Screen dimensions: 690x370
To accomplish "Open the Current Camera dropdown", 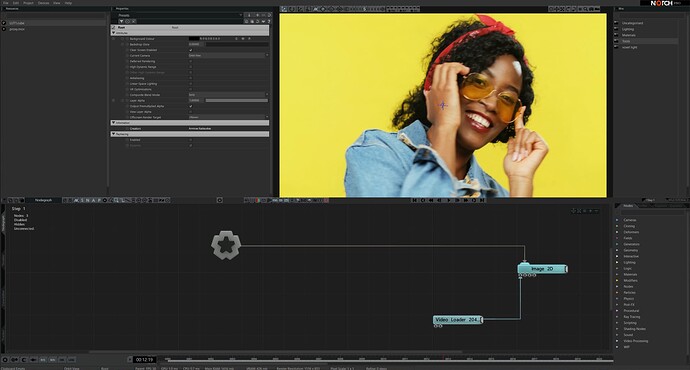I will click(228, 55).
